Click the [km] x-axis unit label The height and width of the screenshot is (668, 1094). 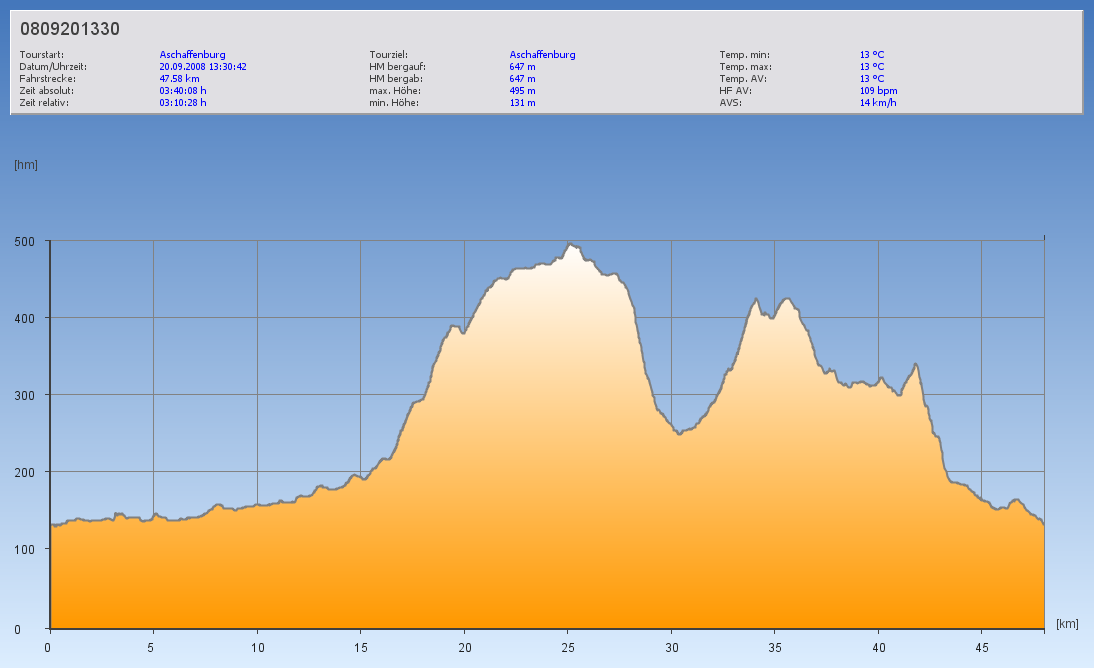(1067, 624)
